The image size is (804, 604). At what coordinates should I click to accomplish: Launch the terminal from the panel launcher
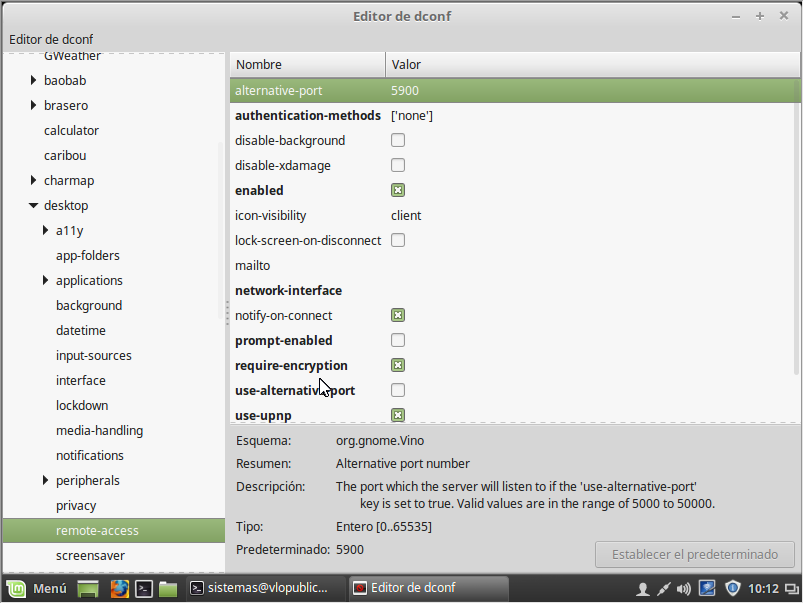coord(144,588)
